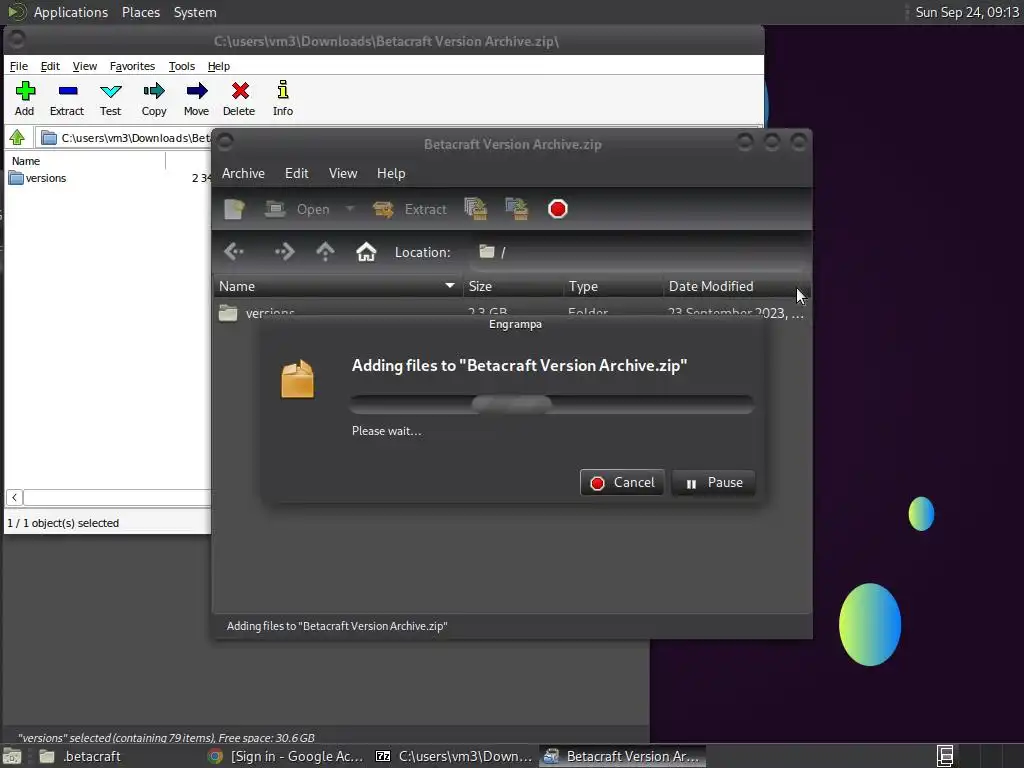The width and height of the screenshot is (1024, 768).
Task: Click the red Delete icon in 7-Zip
Action: [239, 99]
